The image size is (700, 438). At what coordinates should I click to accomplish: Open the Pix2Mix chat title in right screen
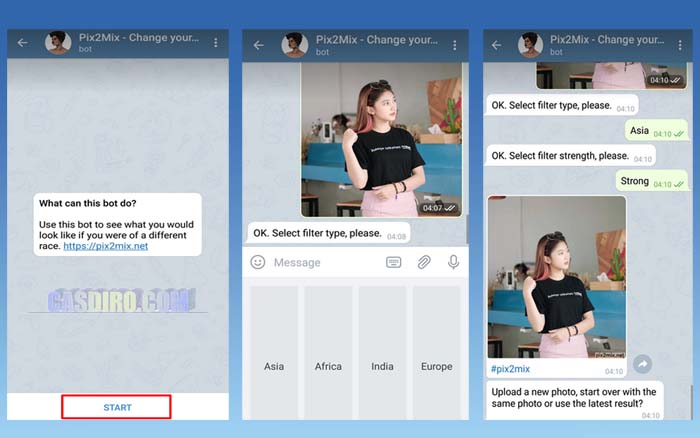coord(607,40)
